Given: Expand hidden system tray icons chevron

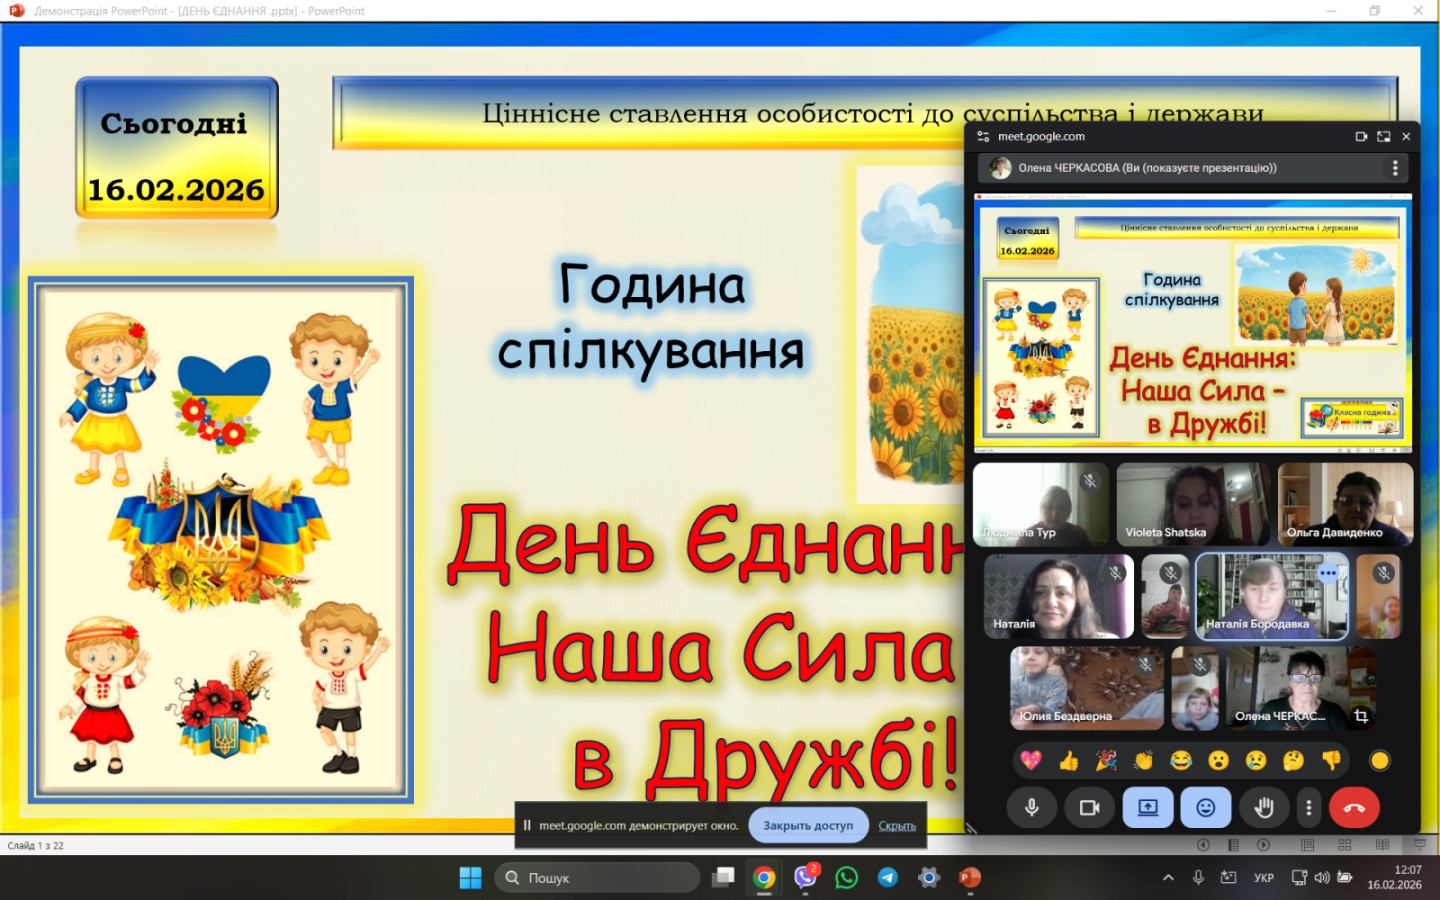Looking at the screenshot, I should tap(1168, 878).
